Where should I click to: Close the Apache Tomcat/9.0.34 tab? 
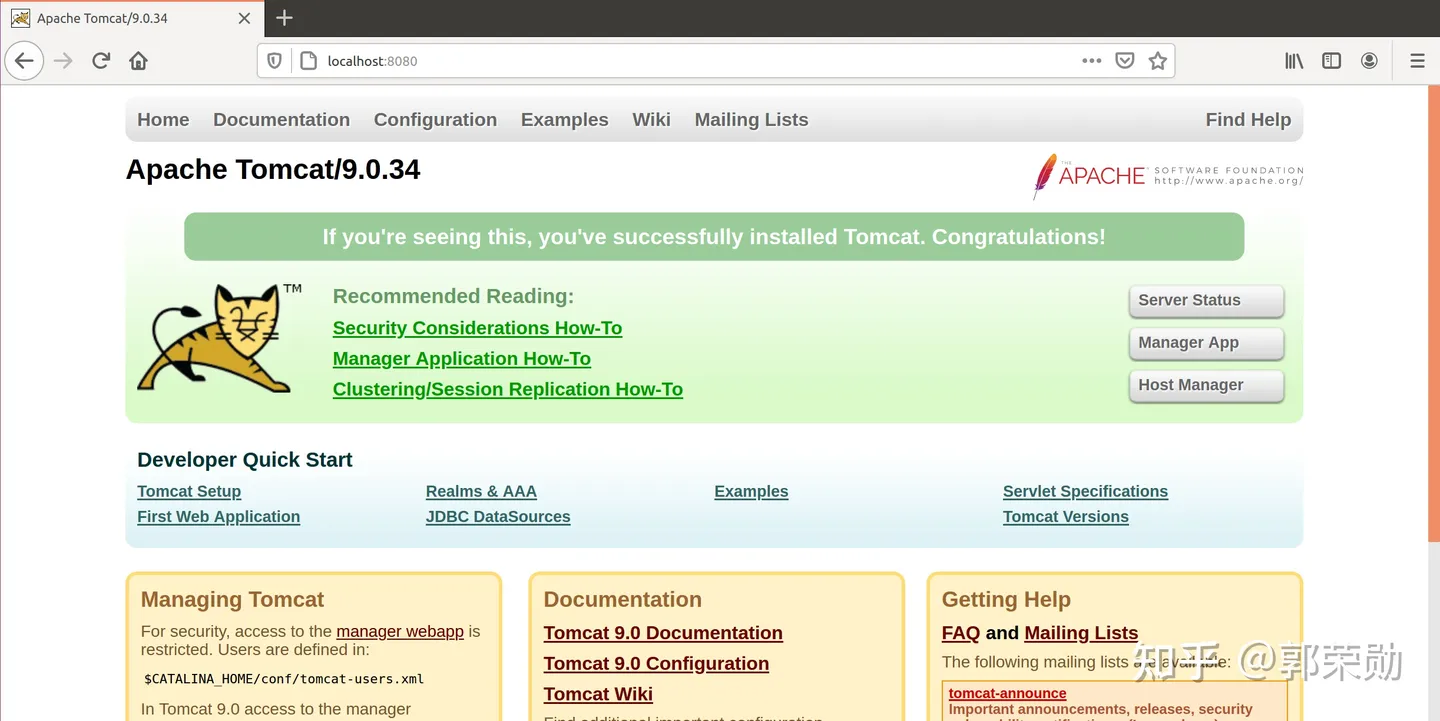coord(245,19)
